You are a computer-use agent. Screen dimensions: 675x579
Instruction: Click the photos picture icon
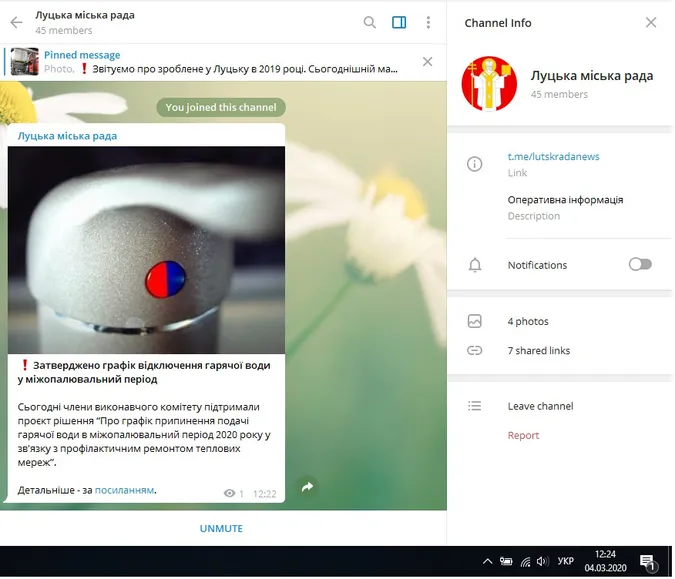(x=474, y=321)
